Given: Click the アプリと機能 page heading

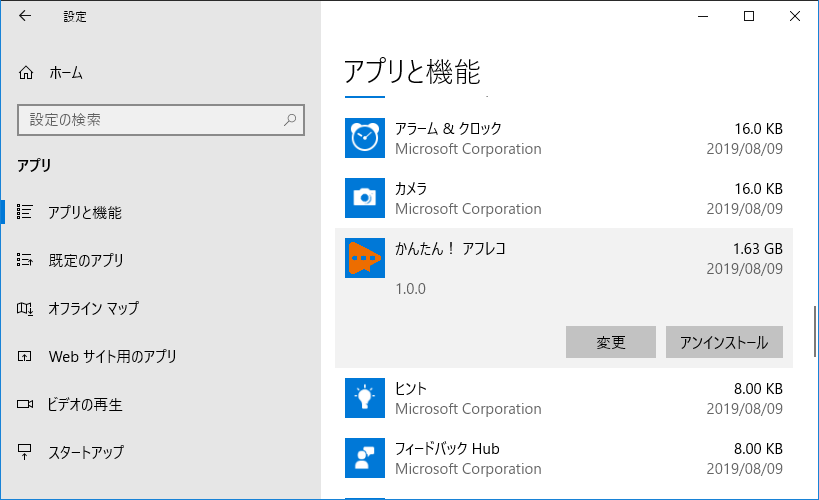Looking at the screenshot, I should 412,72.
